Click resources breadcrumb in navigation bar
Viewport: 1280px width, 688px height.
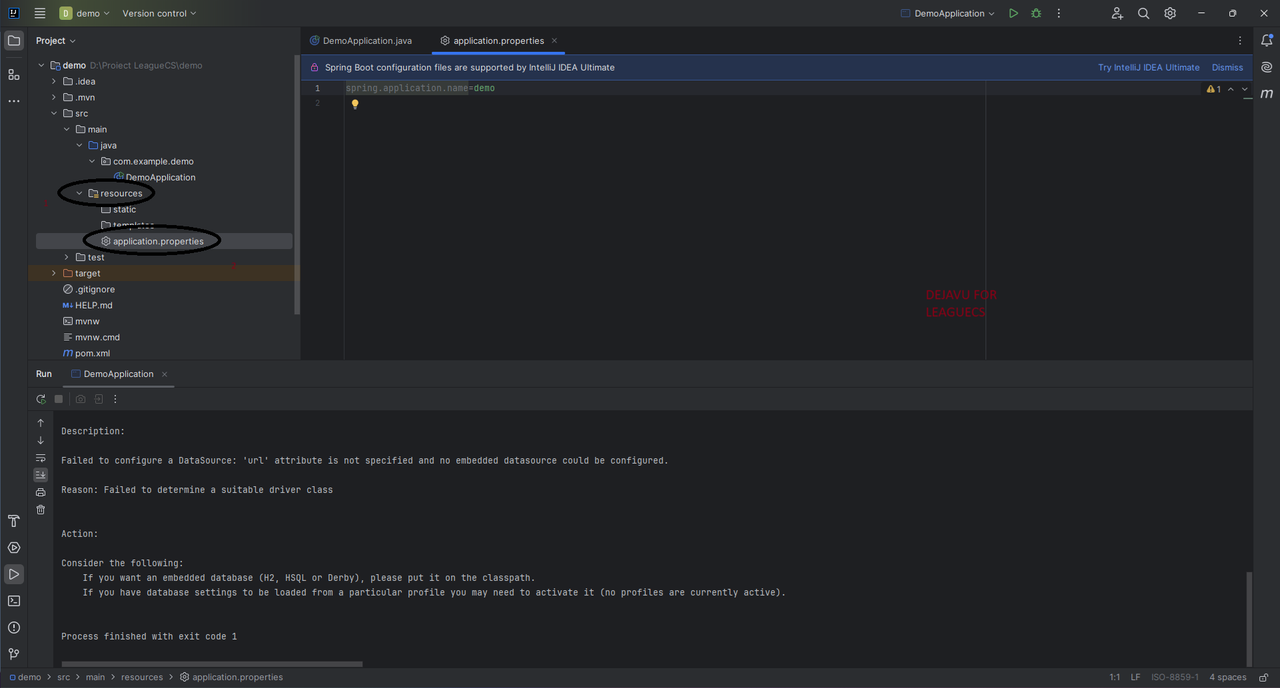pos(142,677)
